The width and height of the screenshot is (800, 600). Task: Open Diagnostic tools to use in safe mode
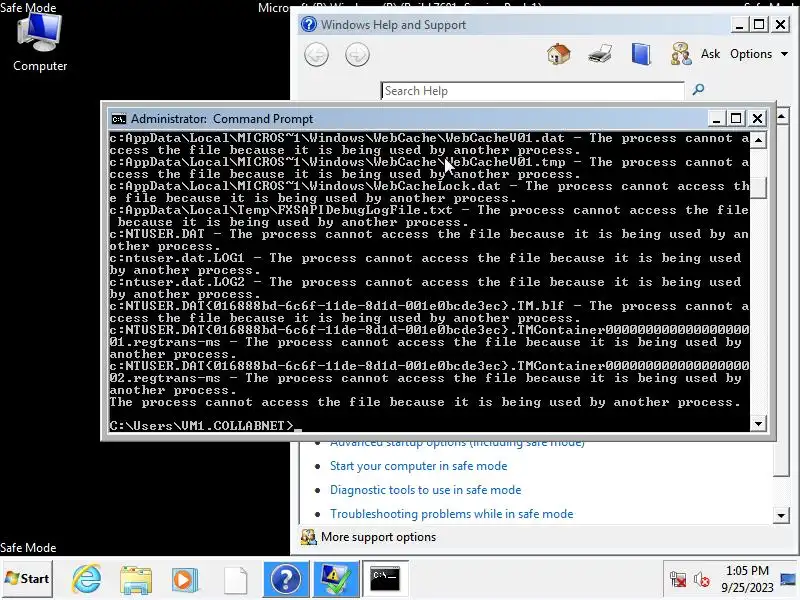coord(426,490)
